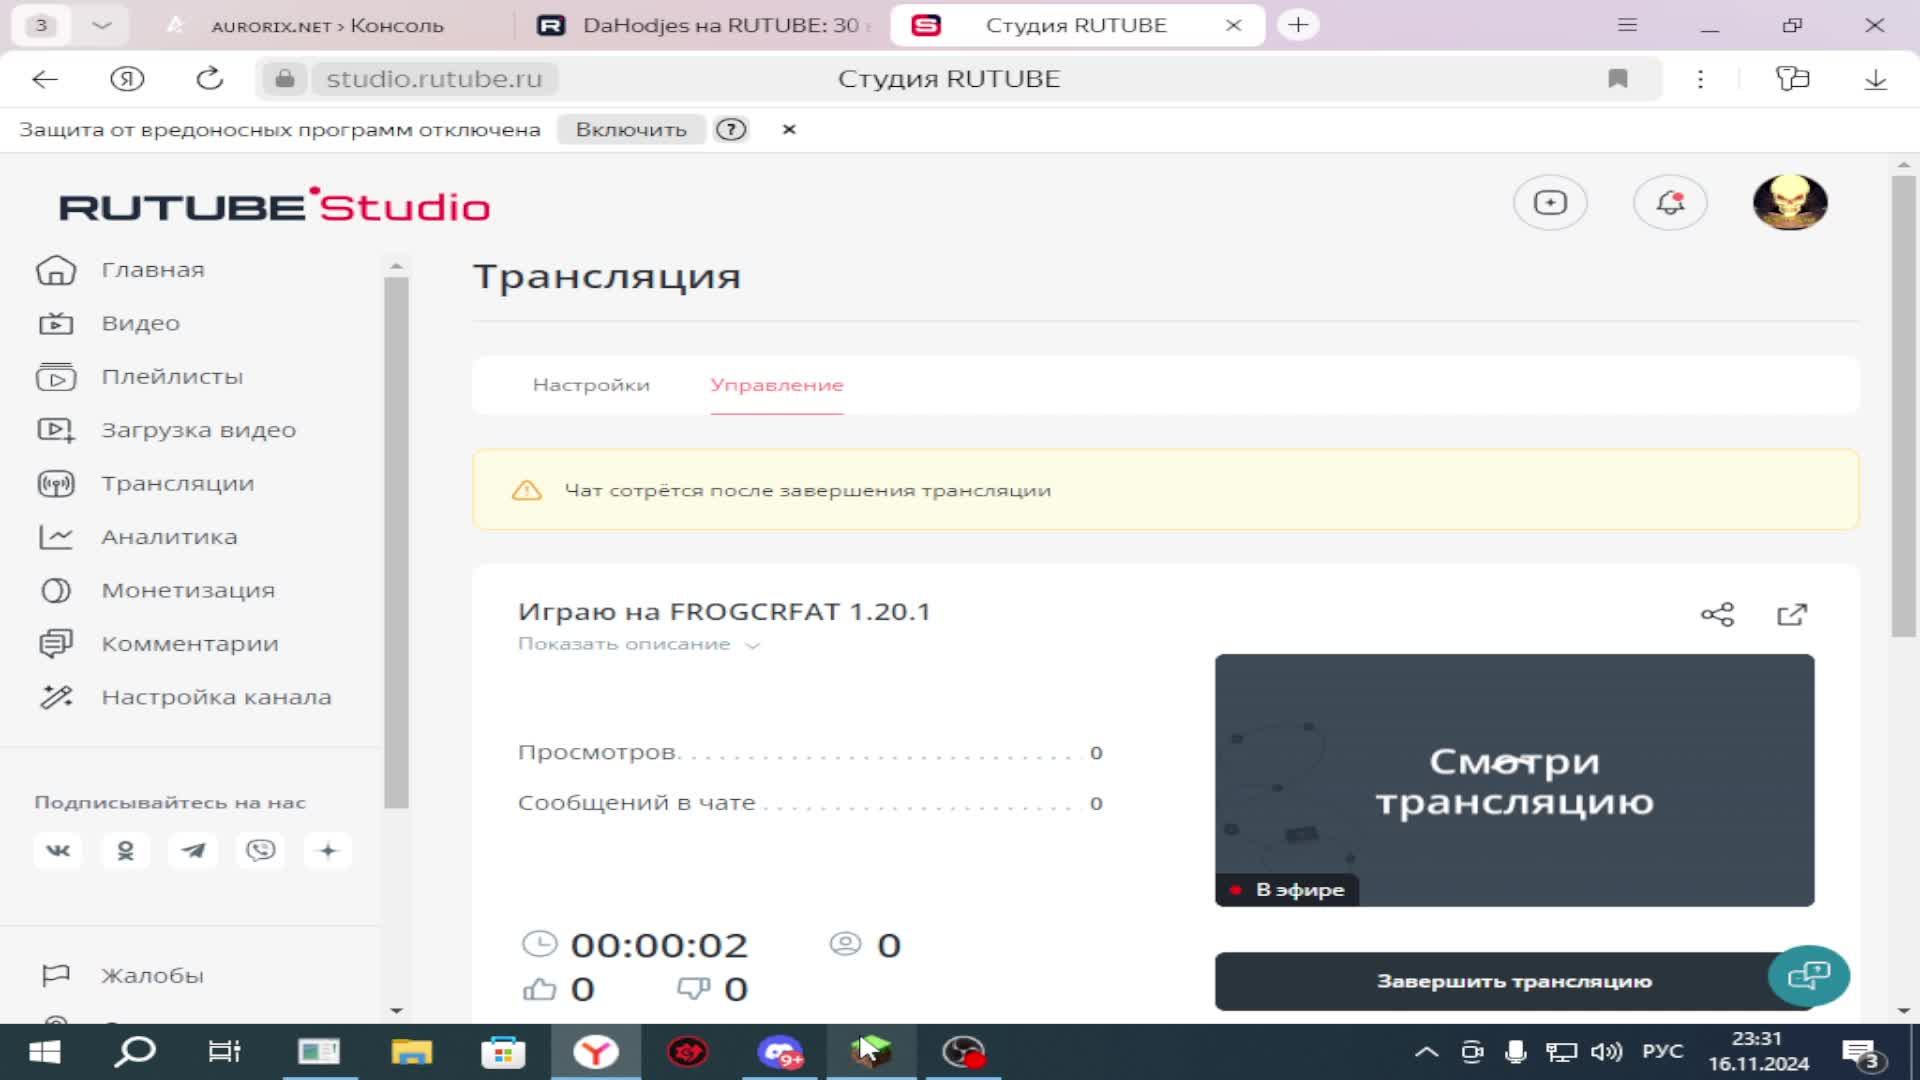
Task: Expand Показать описание
Action: pos(639,644)
